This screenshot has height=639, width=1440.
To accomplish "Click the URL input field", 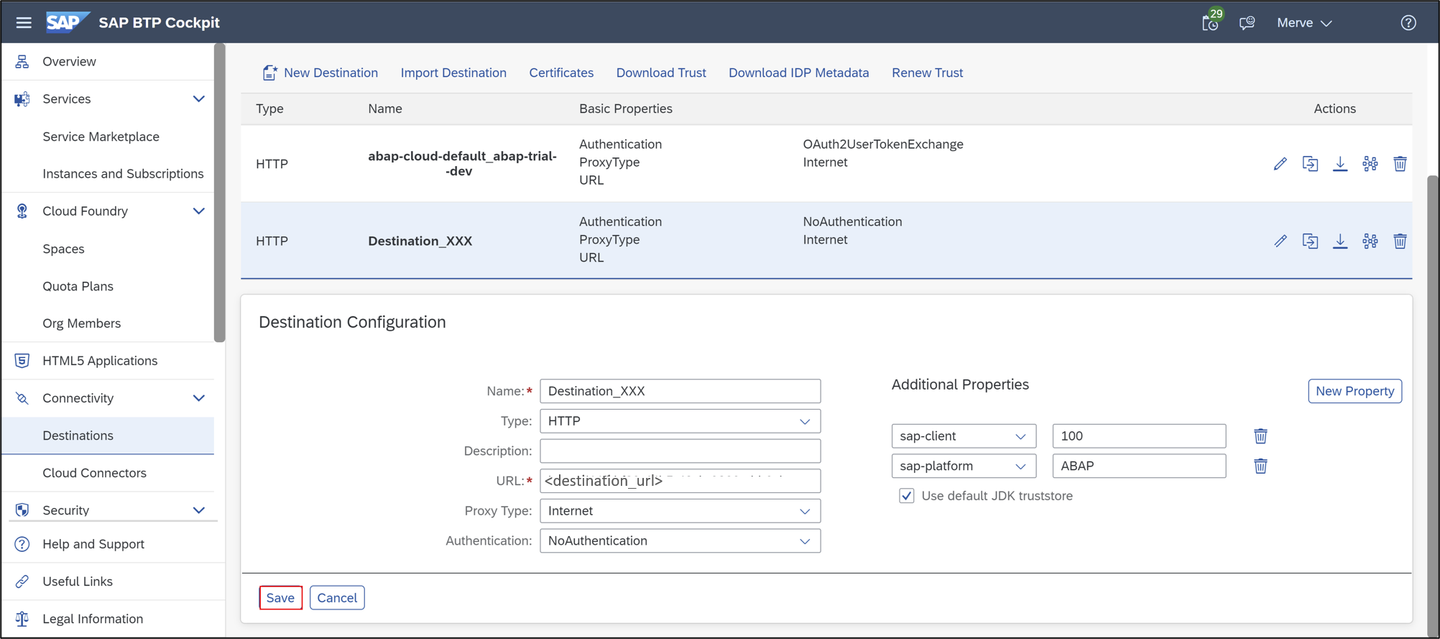I will (680, 481).
